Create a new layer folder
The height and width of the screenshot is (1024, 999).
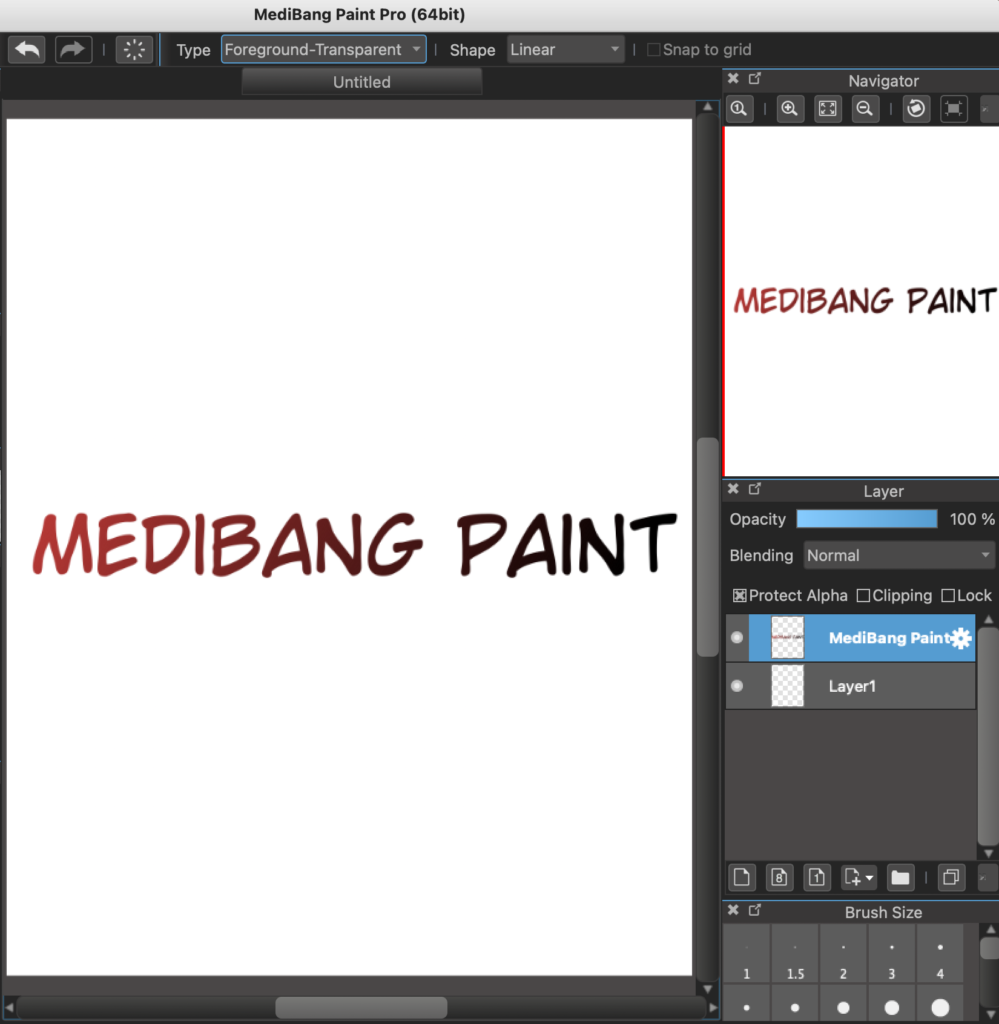[899, 877]
